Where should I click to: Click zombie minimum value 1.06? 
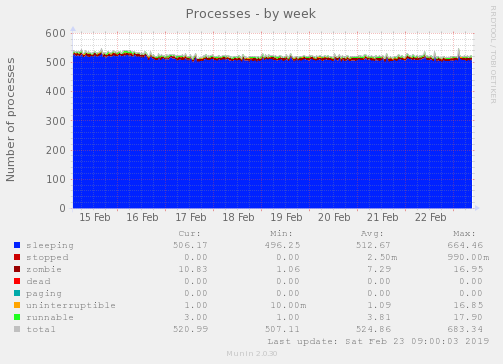[288, 269]
